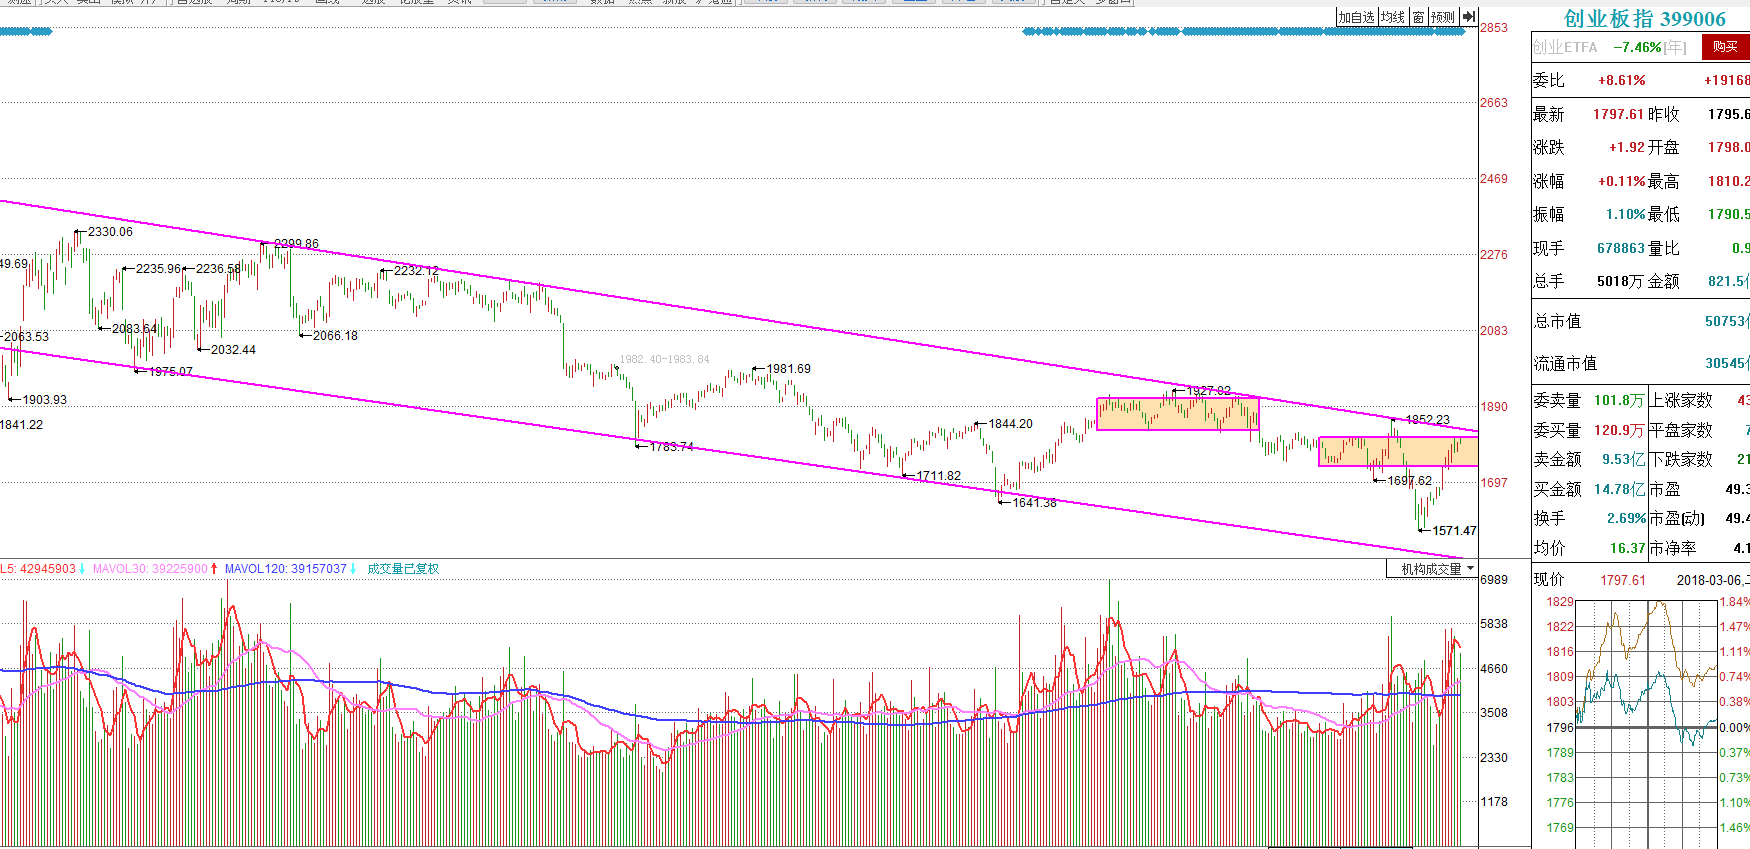Click the right orange consolidation box near 1852.23

pyautogui.click(x=1398, y=451)
